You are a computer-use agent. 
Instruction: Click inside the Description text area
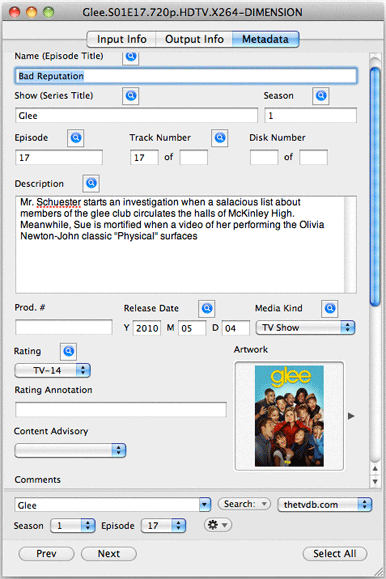coord(180,244)
